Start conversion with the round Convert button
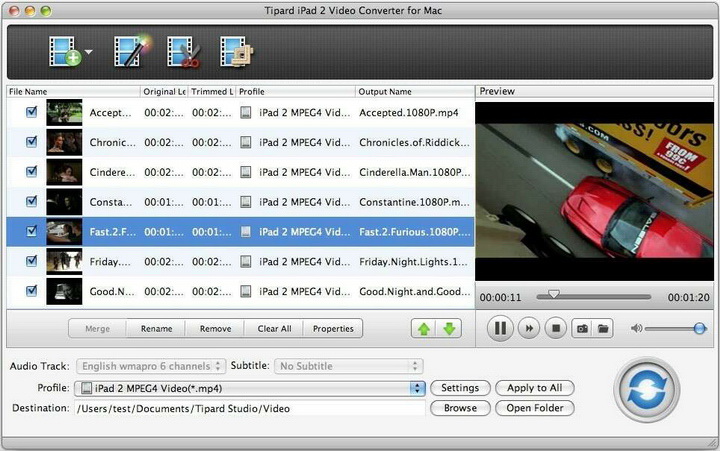Image resolution: width=720 pixels, height=451 pixels. click(647, 390)
